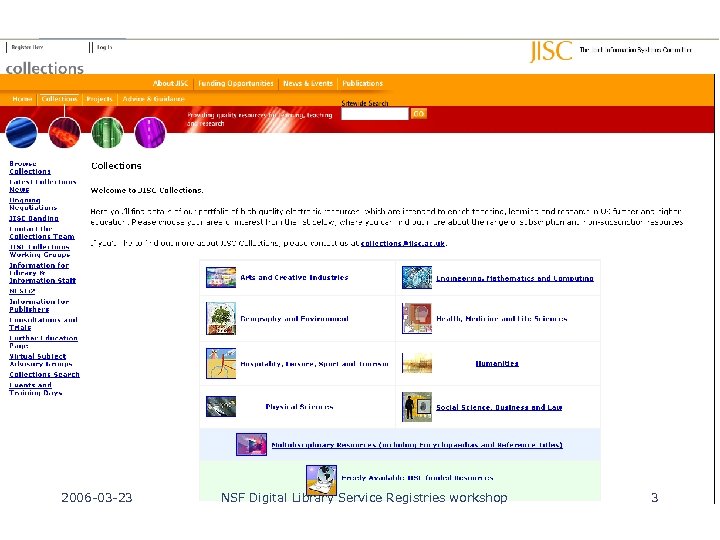Image resolution: width=720 pixels, height=540 pixels.
Task: Open Collections Search in sidebar
Action: click(x=45, y=374)
